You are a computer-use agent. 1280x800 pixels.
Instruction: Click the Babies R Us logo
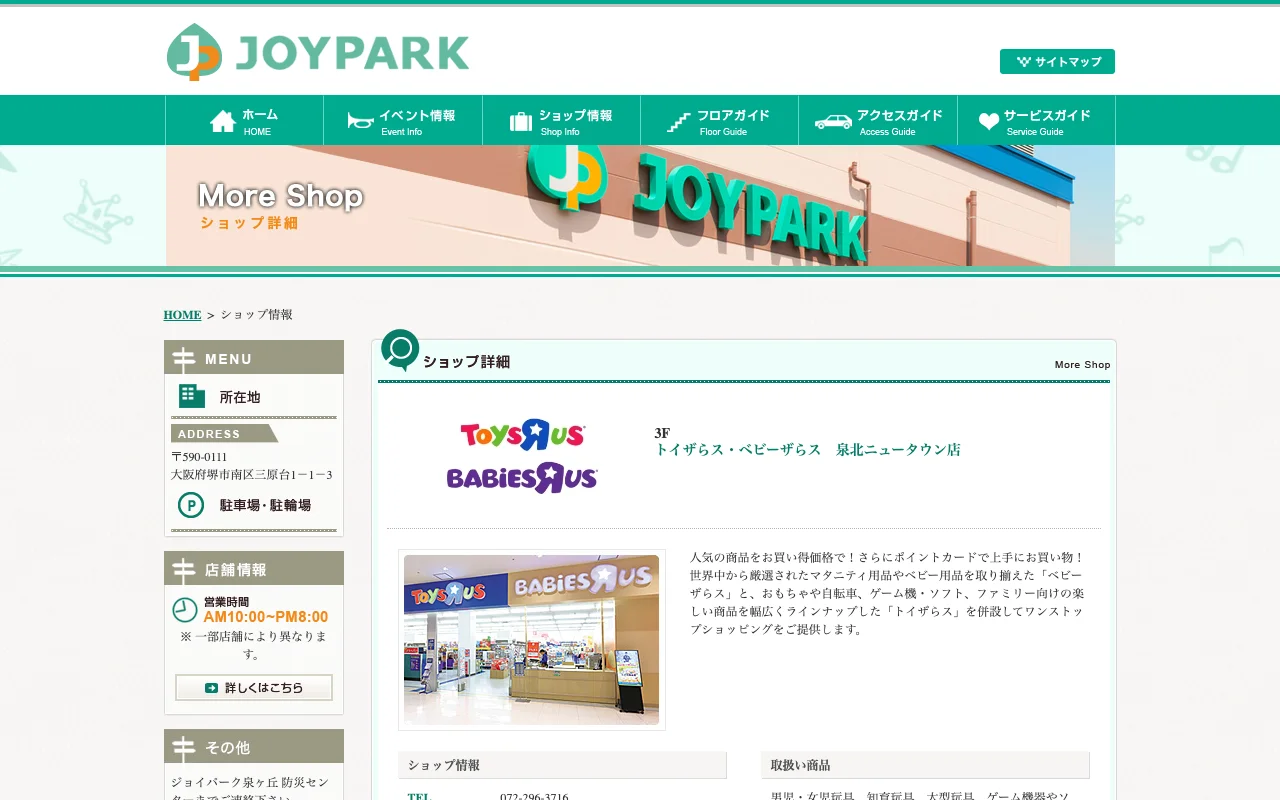[522, 478]
